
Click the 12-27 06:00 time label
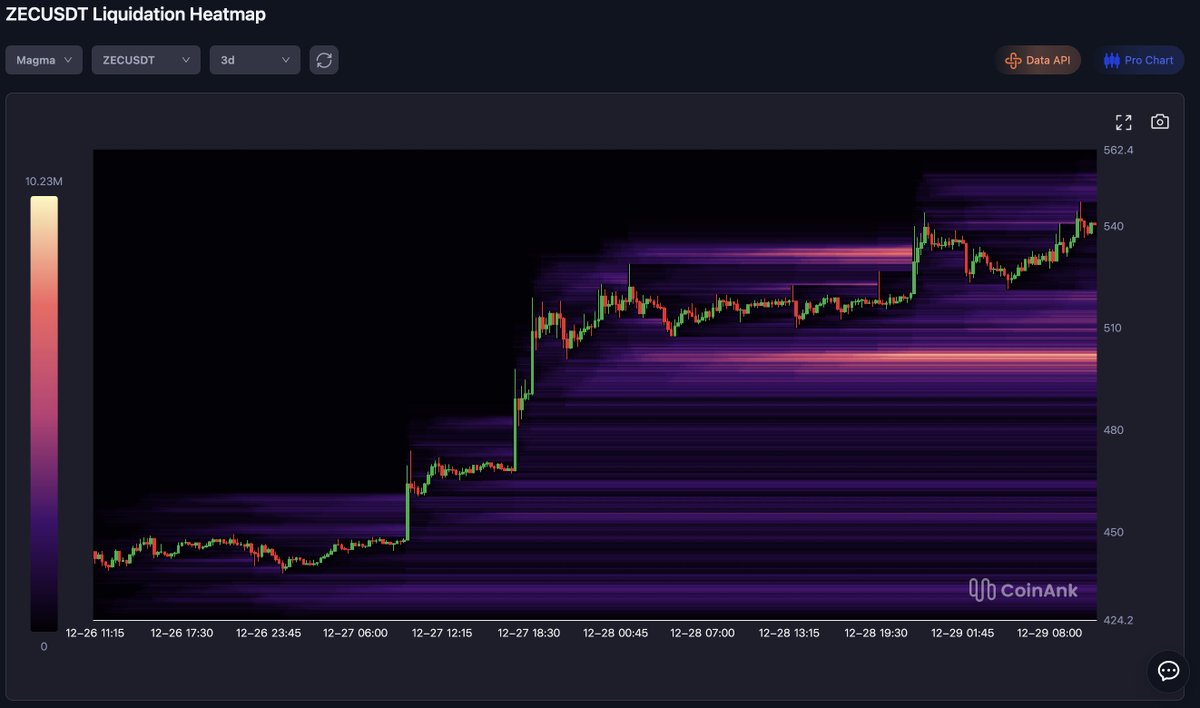point(355,633)
